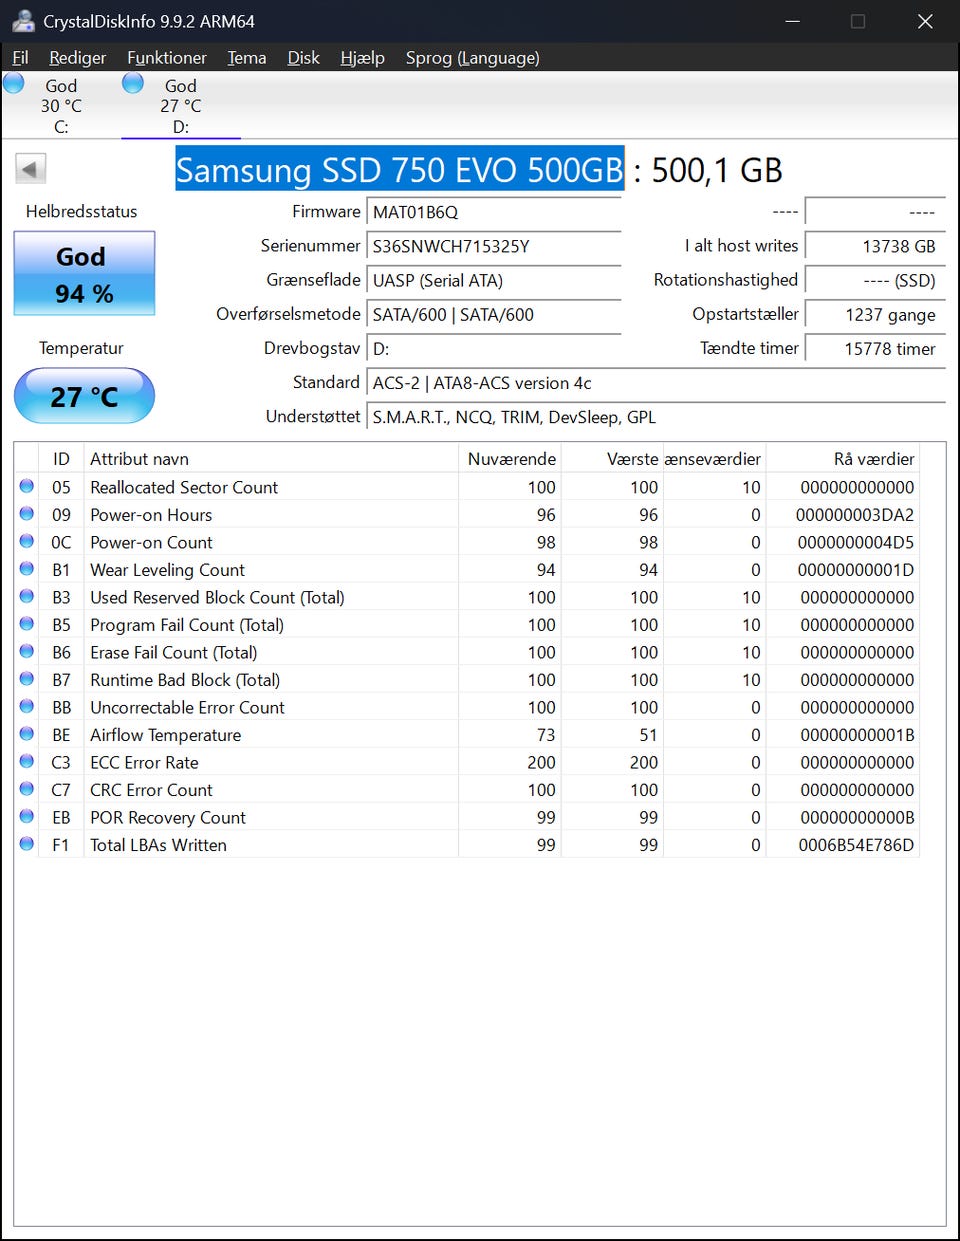Viewport: 960px width, 1241px height.
Task: Click the CRC Error Count row name
Action: tap(151, 790)
